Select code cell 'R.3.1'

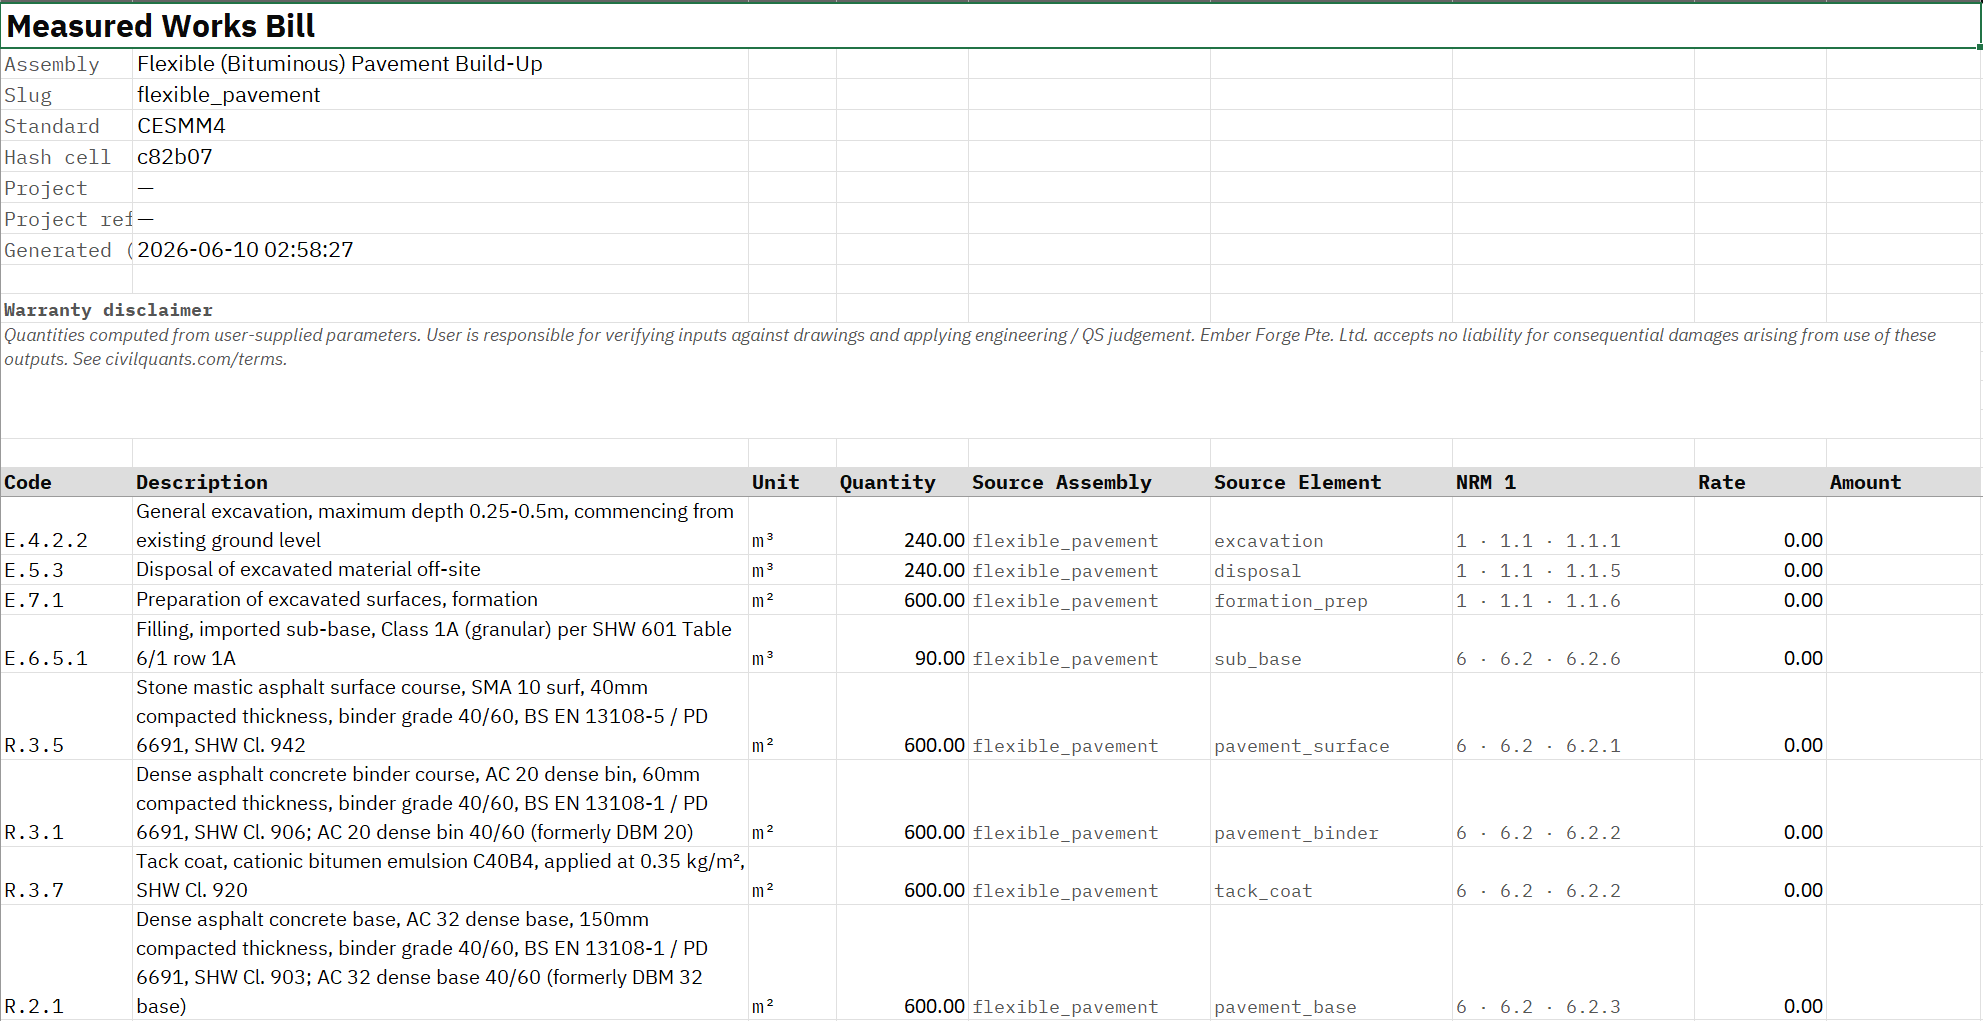(x=66, y=803)
